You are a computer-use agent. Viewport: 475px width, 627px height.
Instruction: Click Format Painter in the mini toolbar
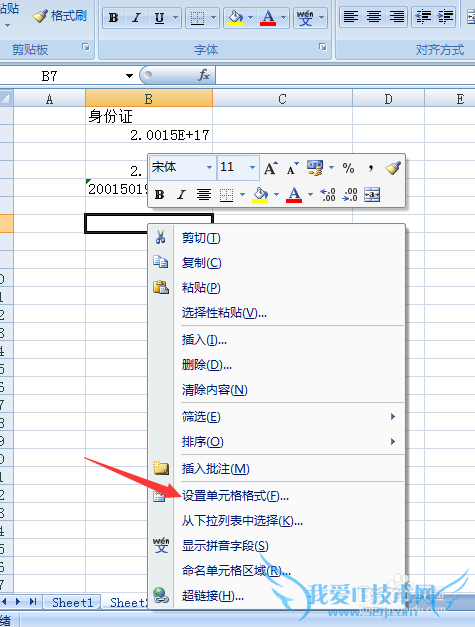(393, 168)
